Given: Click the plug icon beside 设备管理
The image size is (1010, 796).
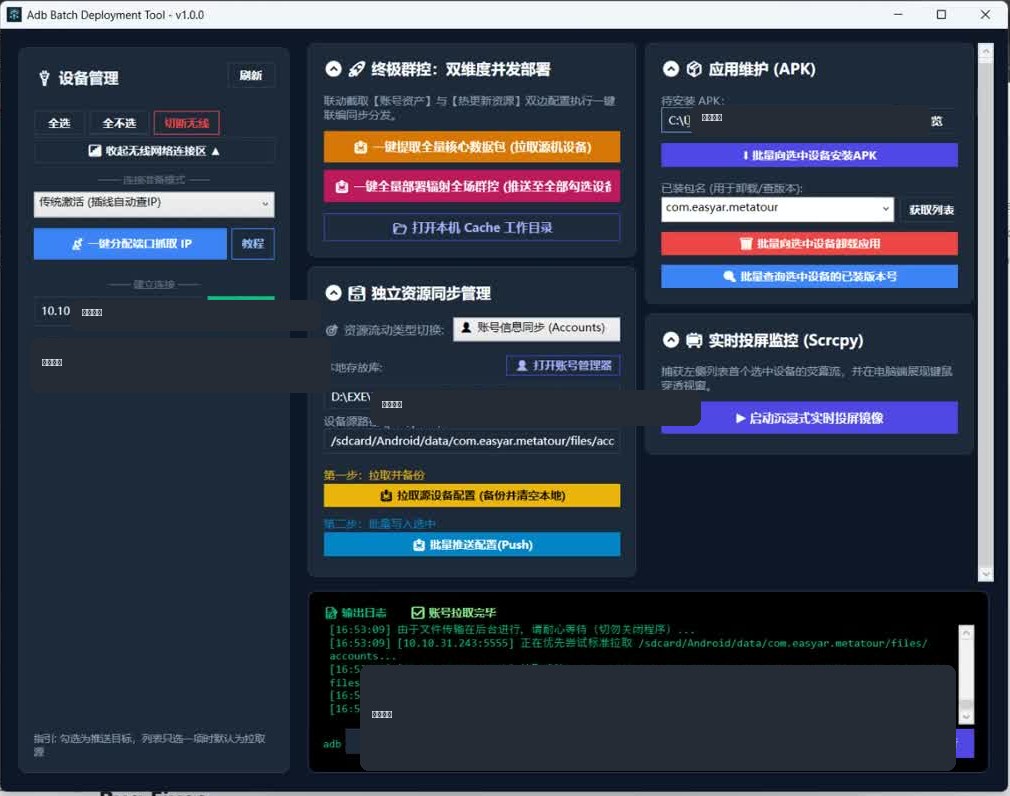Looking at the screenshot, I should pyautogui.click(x=44, y=79).
